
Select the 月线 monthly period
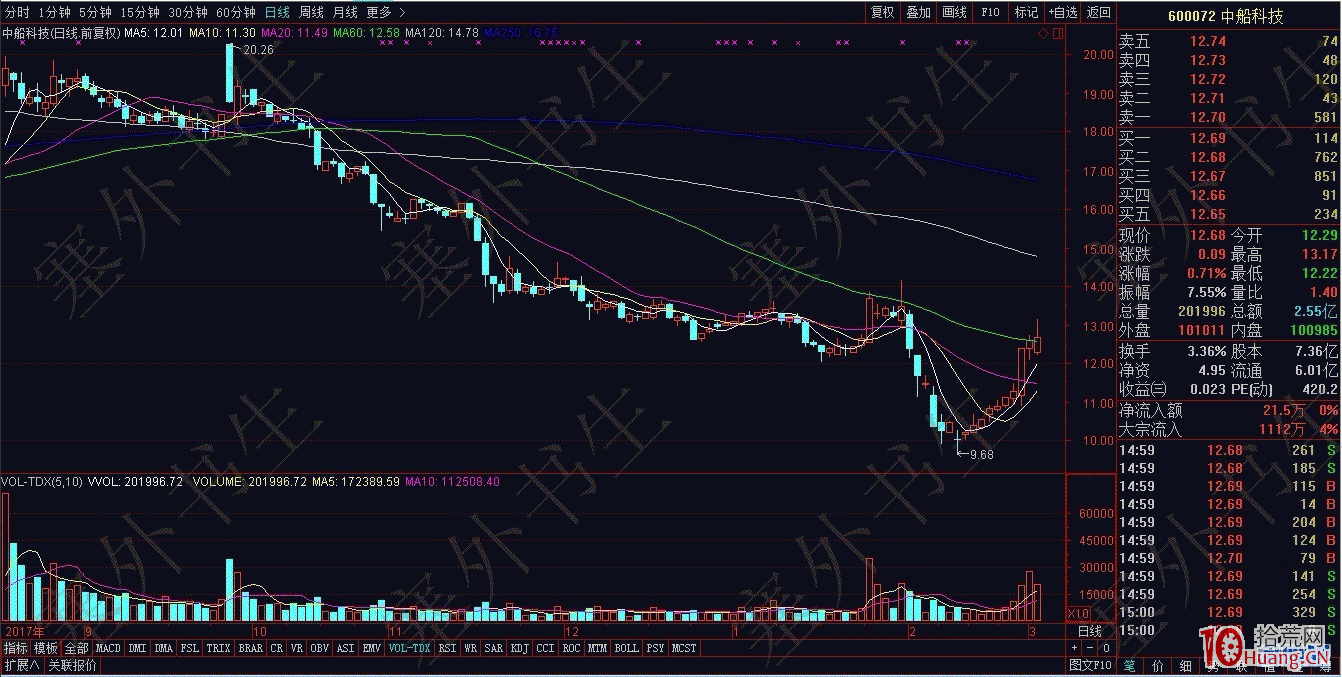pyautogui.click(x=344, y=12)
